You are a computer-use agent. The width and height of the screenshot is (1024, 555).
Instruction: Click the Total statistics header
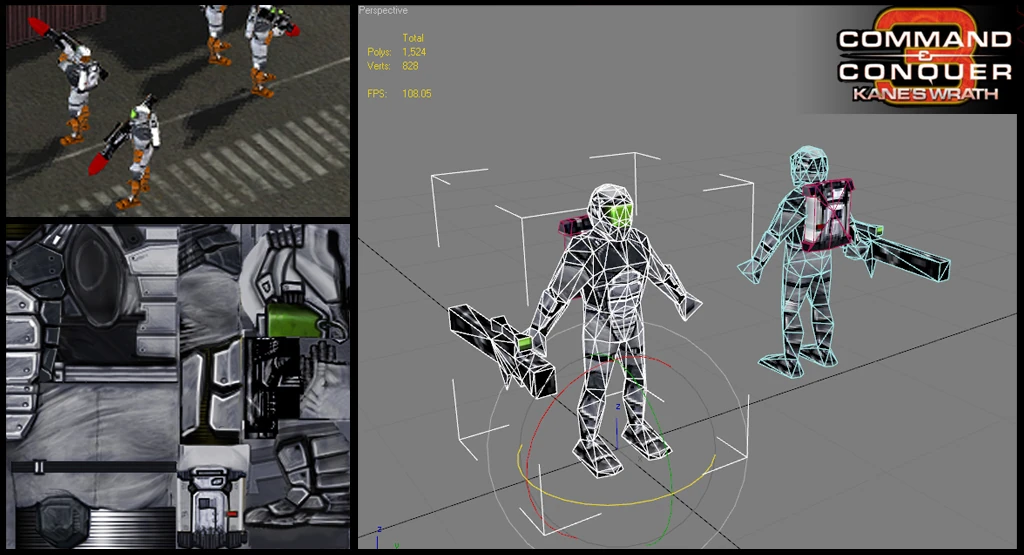(x=413, y=38)
